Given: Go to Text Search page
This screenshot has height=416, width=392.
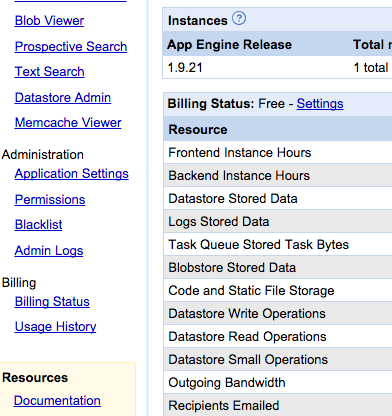Looking at the screenshot, I should coord(50,72).
